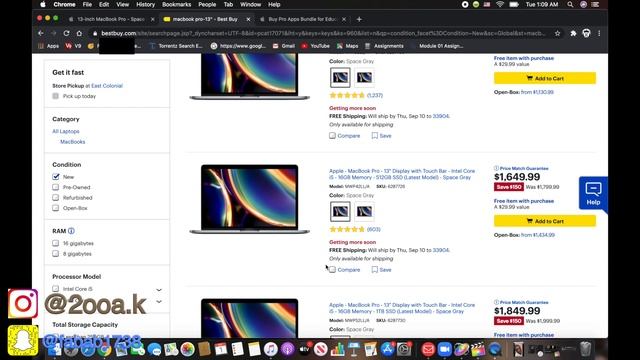Save the $1,649.99 MacBook Pro listing
This screenshot has height=360, width=640.
[381, 270]
